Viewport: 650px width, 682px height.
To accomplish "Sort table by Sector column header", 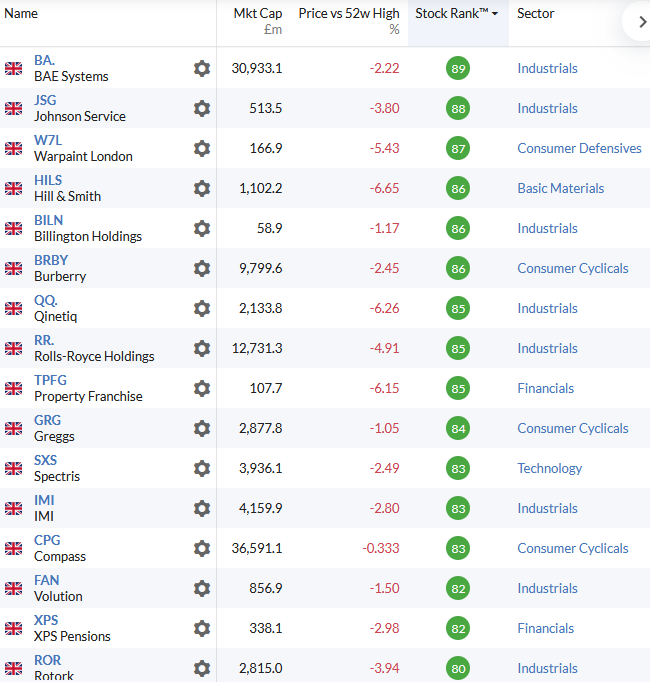I will click(x=536, y=13).
